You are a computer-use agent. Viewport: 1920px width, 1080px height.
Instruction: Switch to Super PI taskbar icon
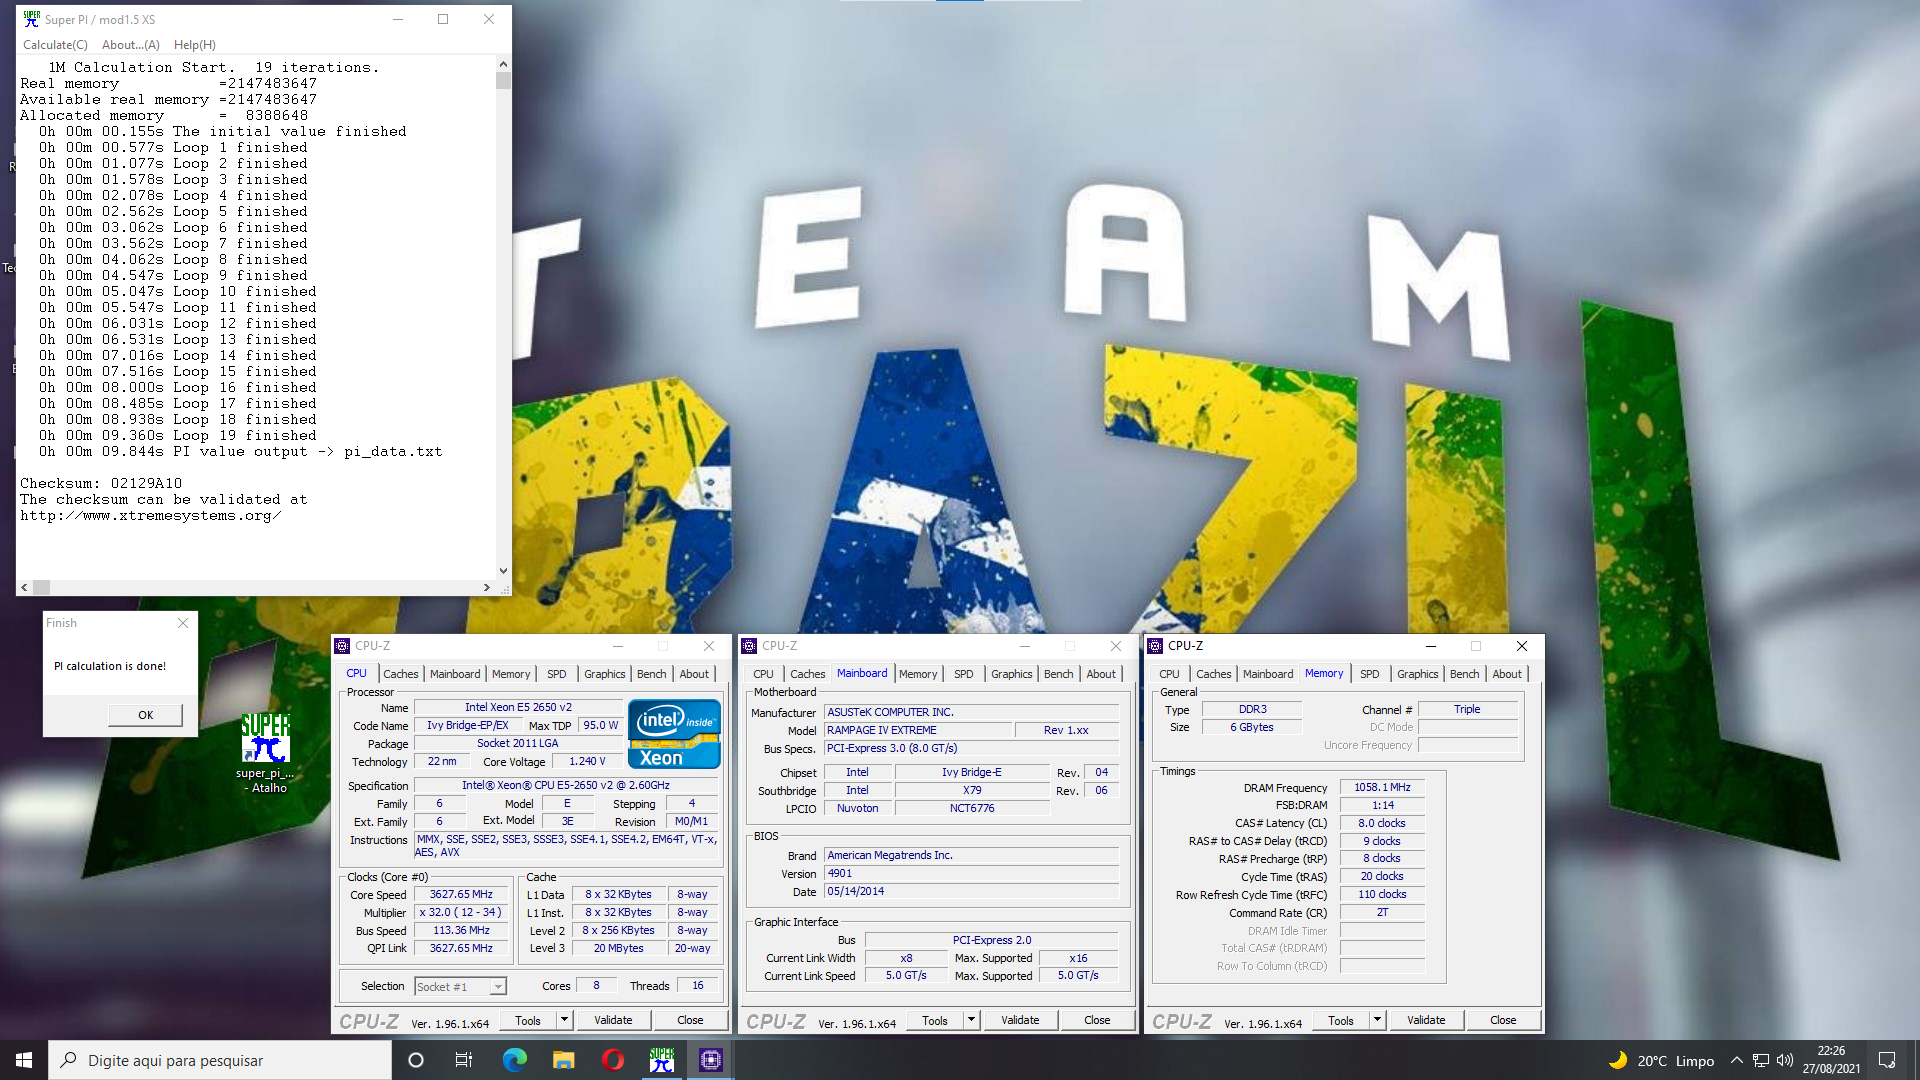point(662,1060)
